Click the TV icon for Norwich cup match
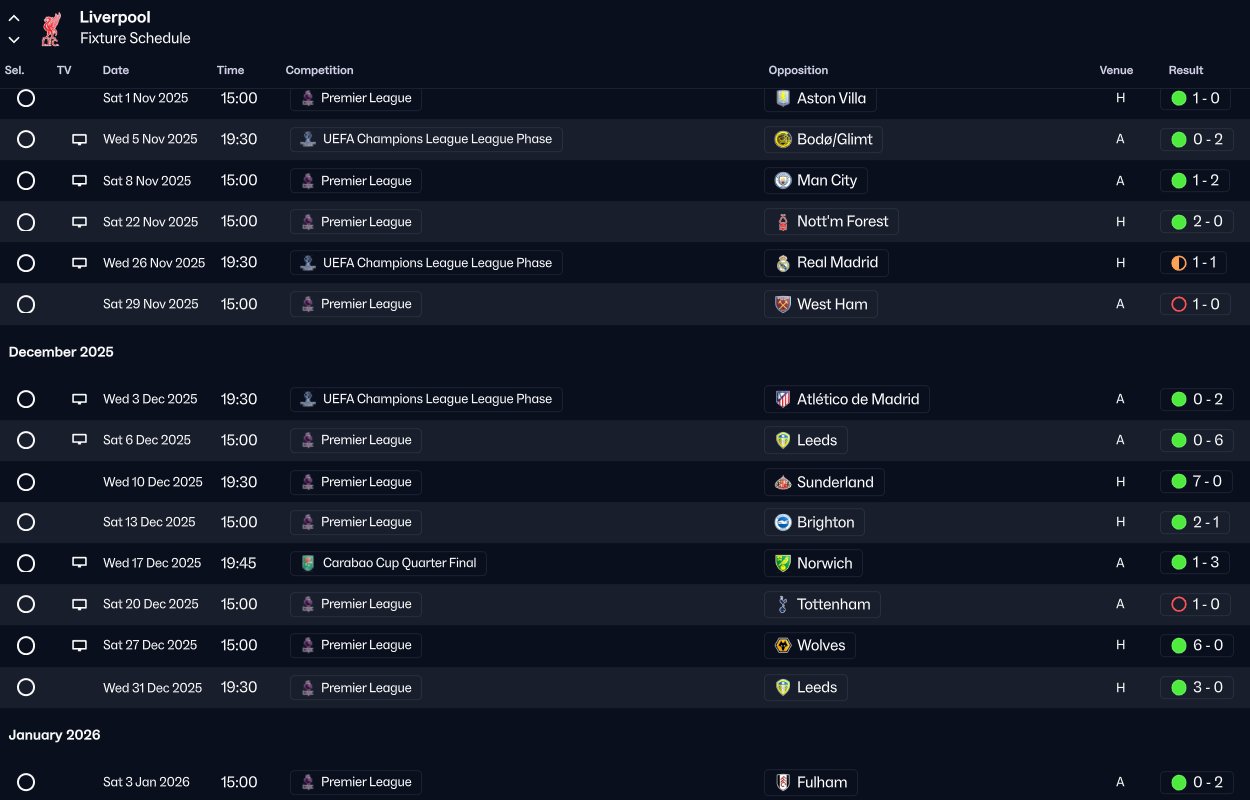This screenshot has width=1250, height=800. (x=80, y=563)
